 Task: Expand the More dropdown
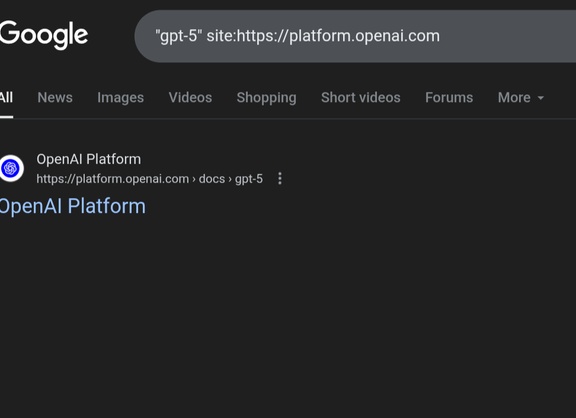pyautogui.click(x=521, y=98)
